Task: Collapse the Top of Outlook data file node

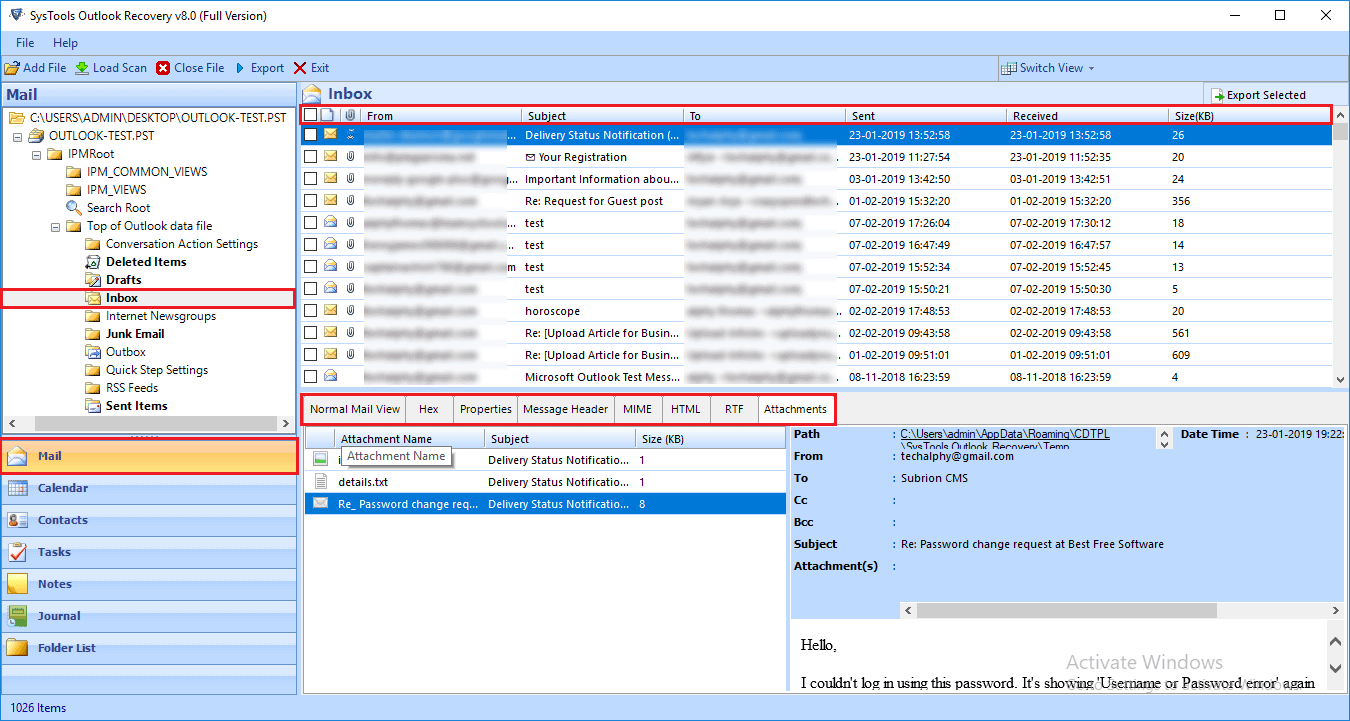Action: click(55, 225)
